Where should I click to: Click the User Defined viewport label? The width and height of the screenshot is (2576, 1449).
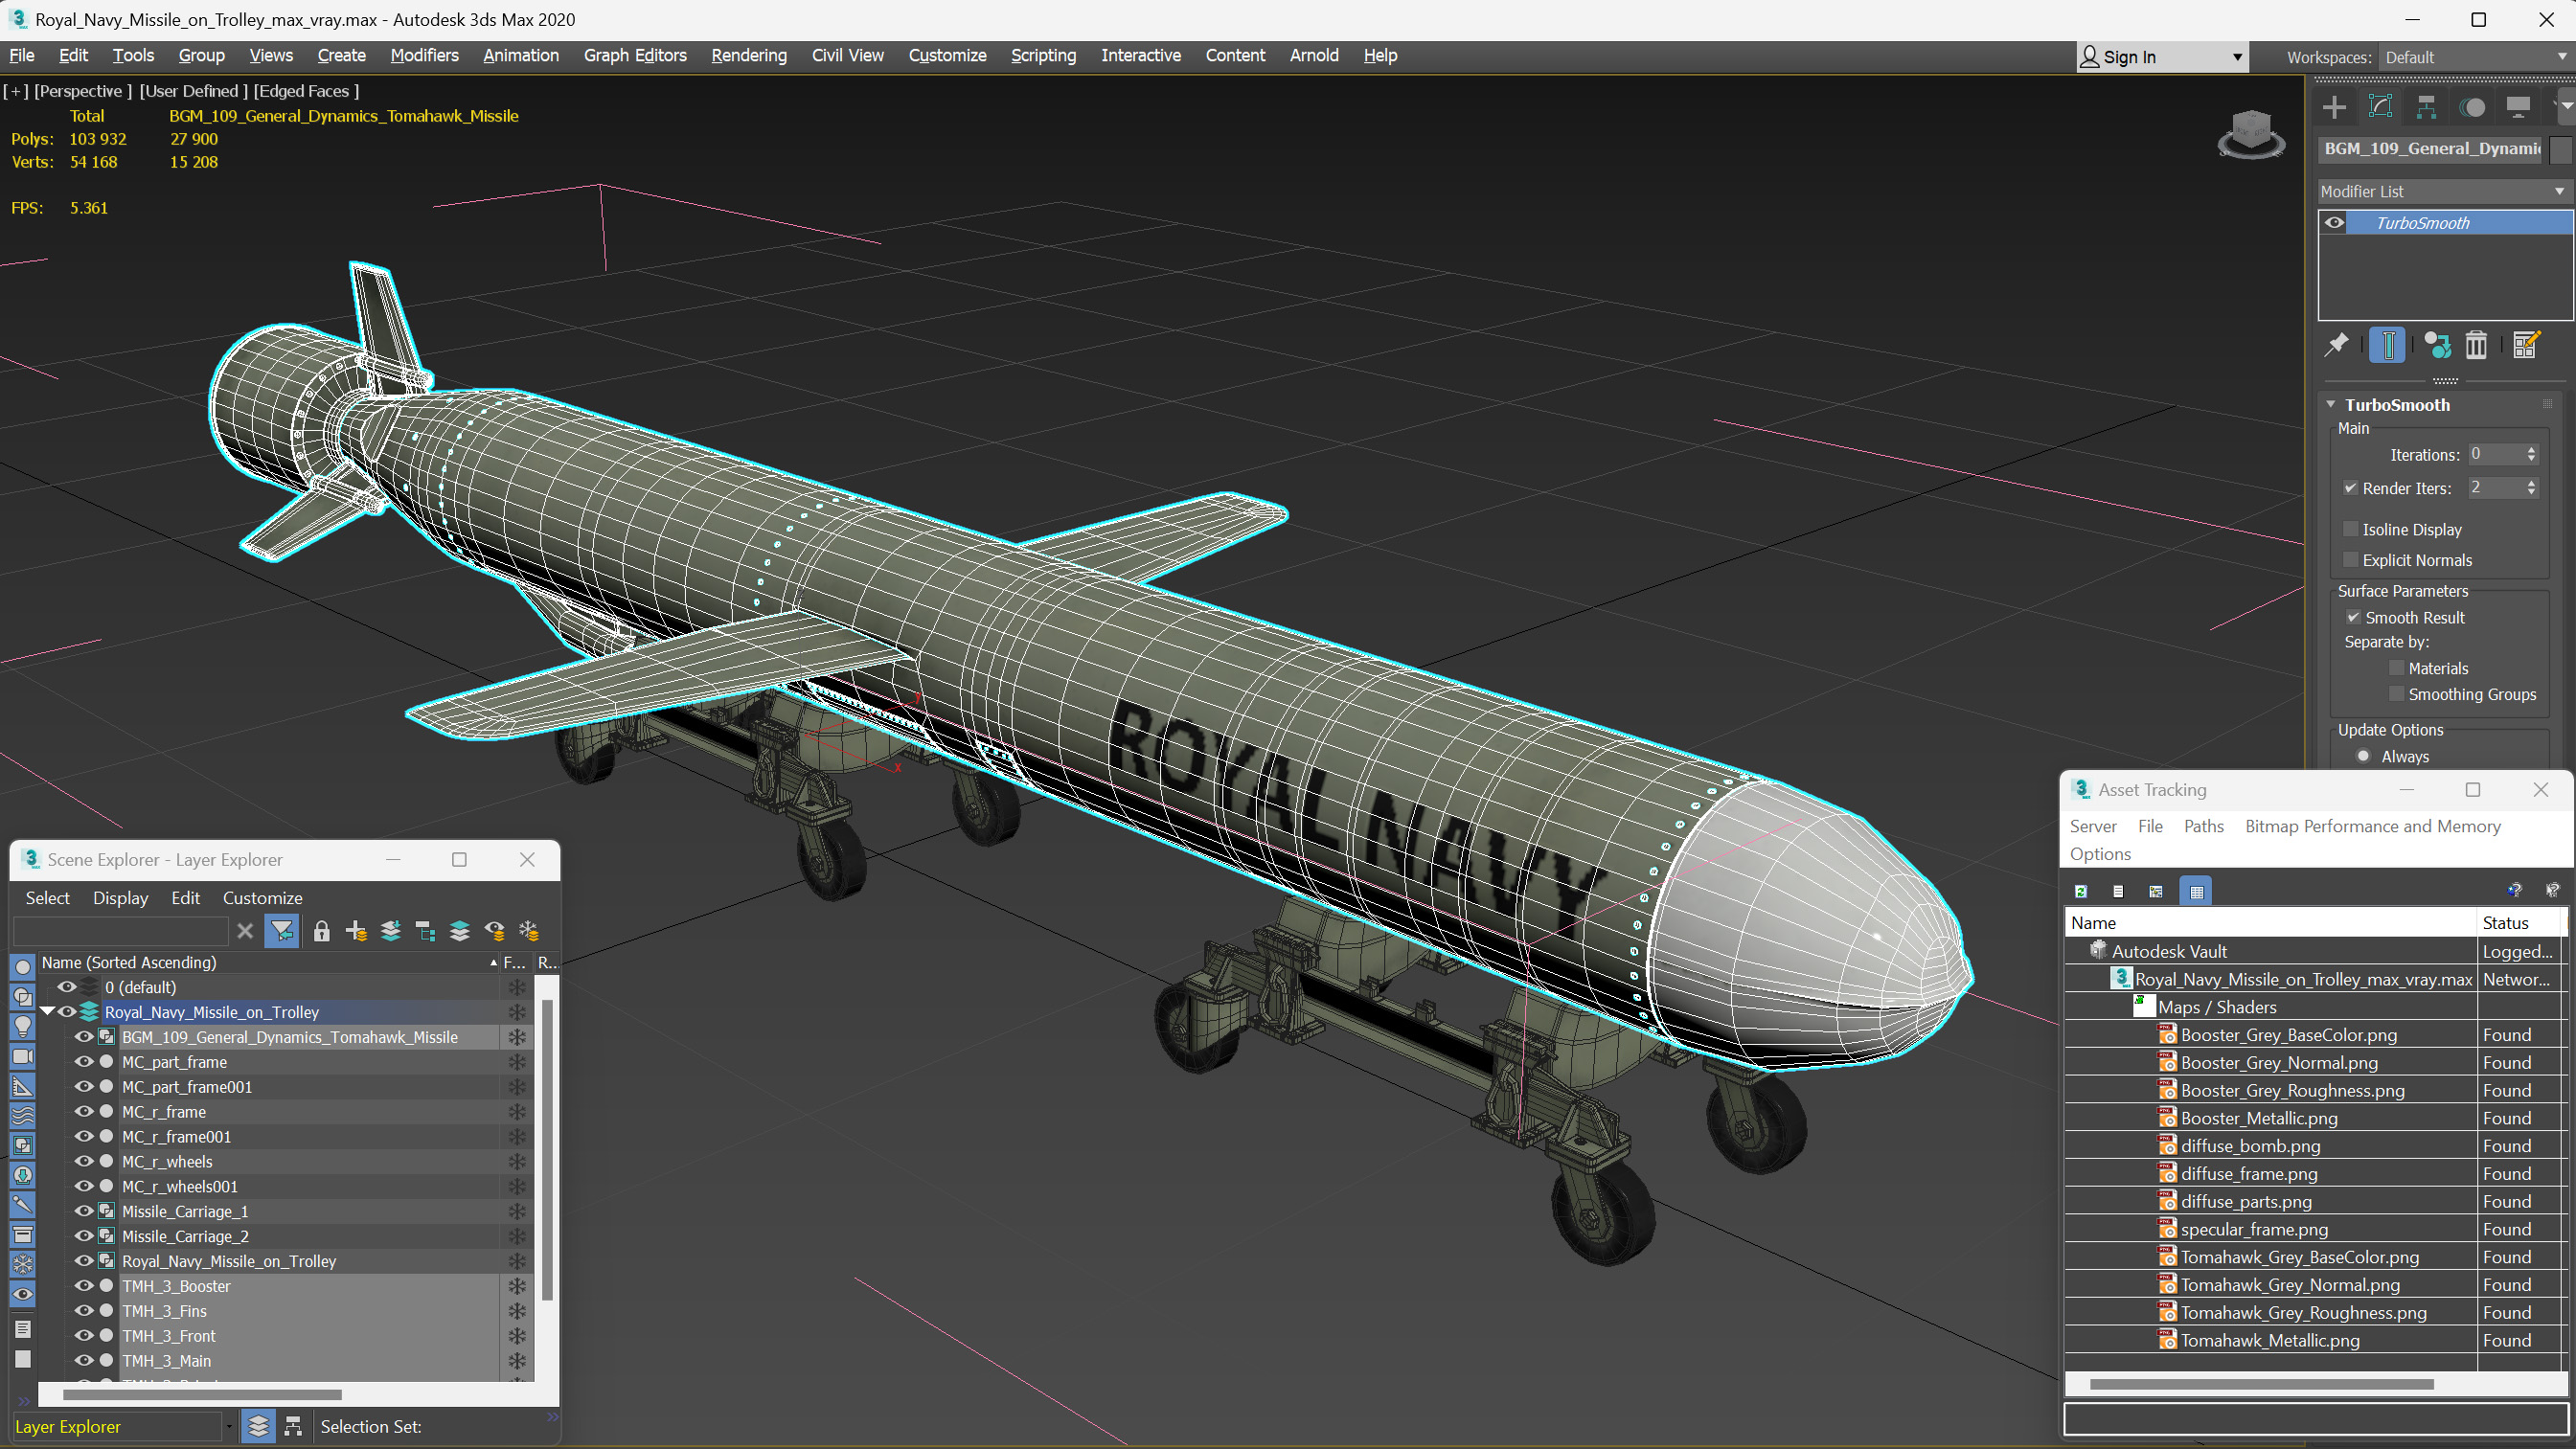[x=193, y=91]
